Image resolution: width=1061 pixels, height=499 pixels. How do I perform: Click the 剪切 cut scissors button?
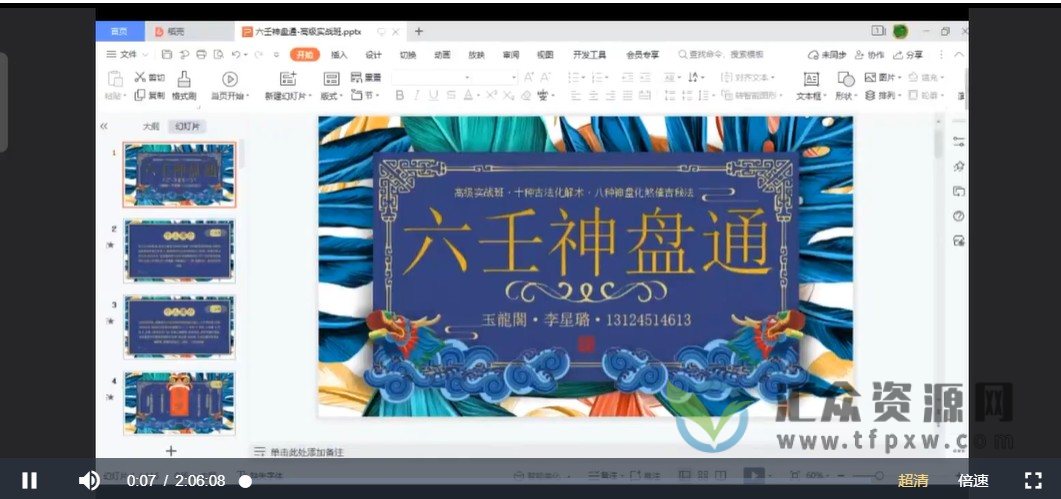pyautogui.click(x=150, y=77)
